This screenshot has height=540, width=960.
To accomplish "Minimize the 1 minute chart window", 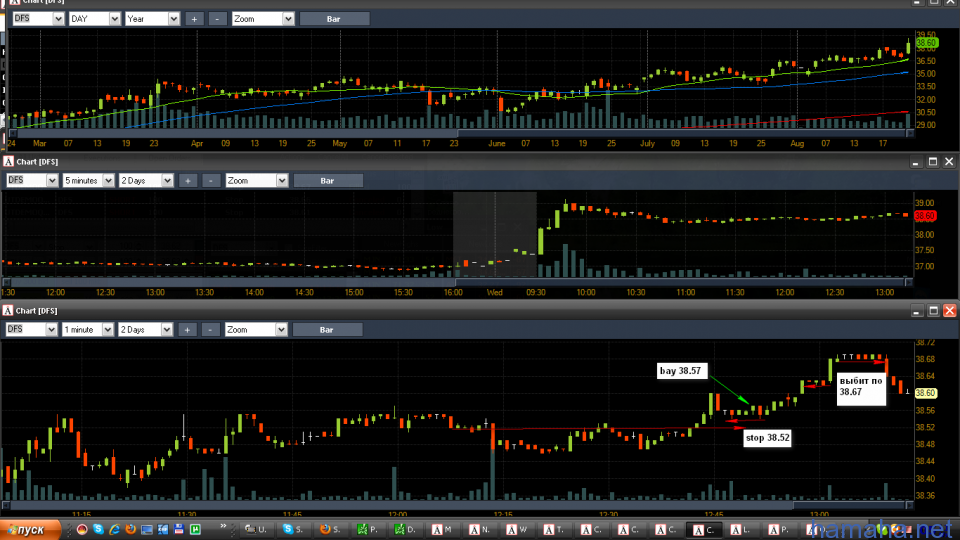I will pyautogui.click(x=917, y=311).
